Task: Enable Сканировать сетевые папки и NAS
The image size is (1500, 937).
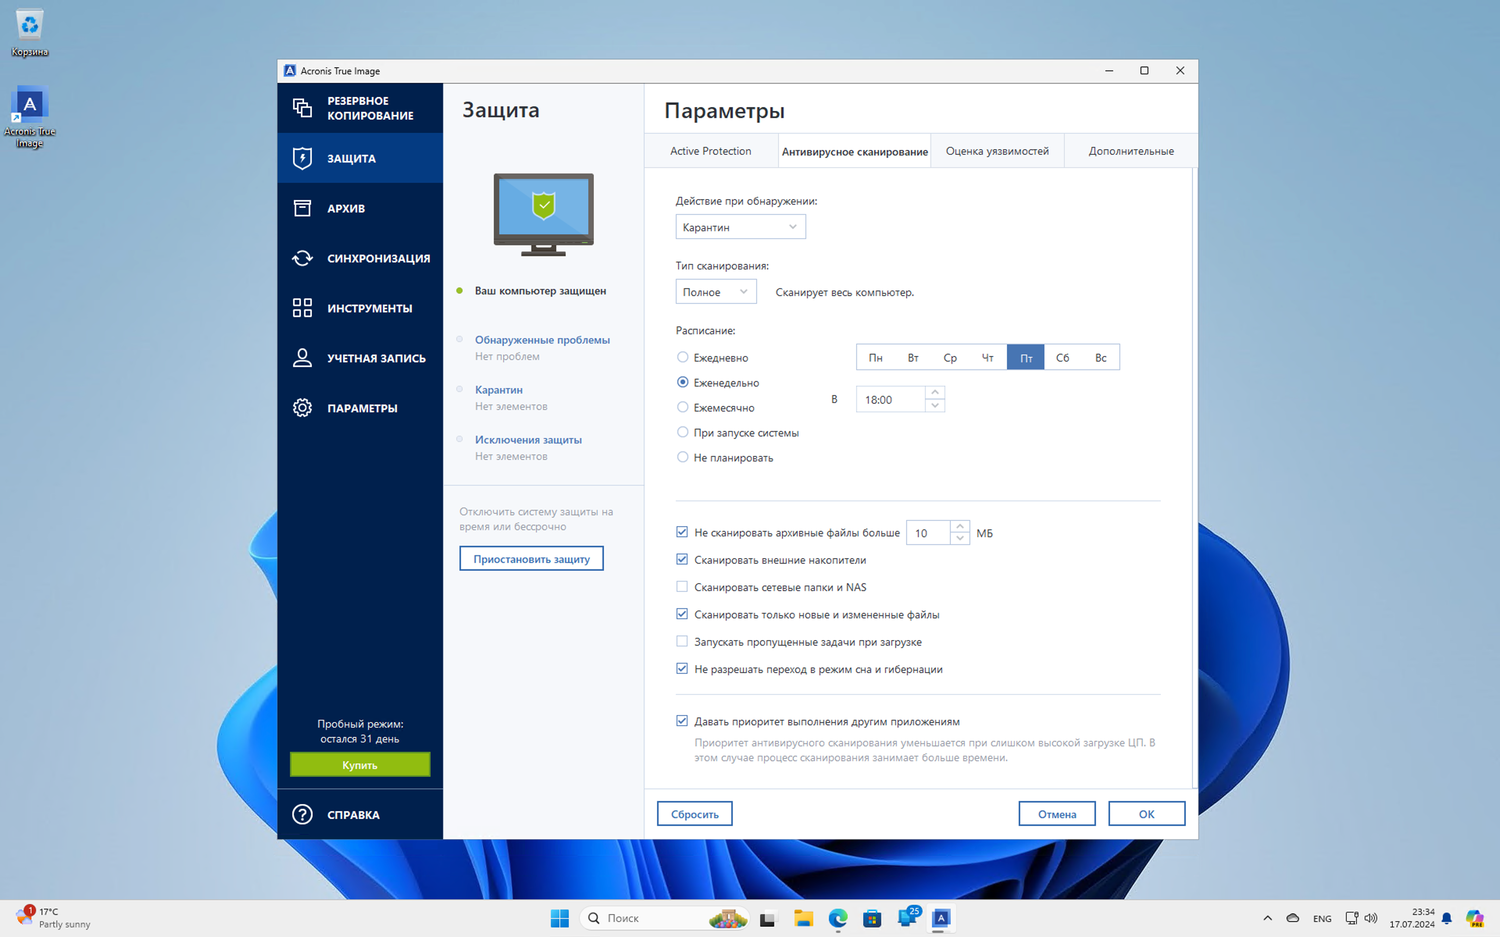Action: click(682, 587)
